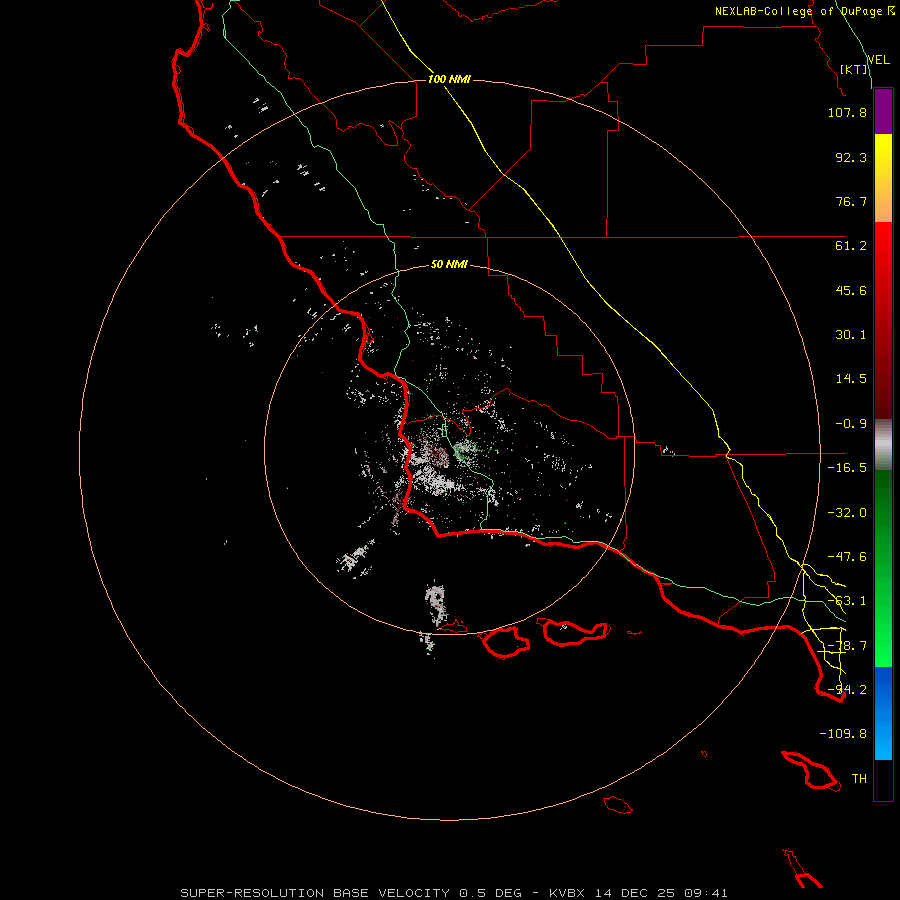Click the TH threshold label
Screen dimensions: 900x900
pos(859,779)
